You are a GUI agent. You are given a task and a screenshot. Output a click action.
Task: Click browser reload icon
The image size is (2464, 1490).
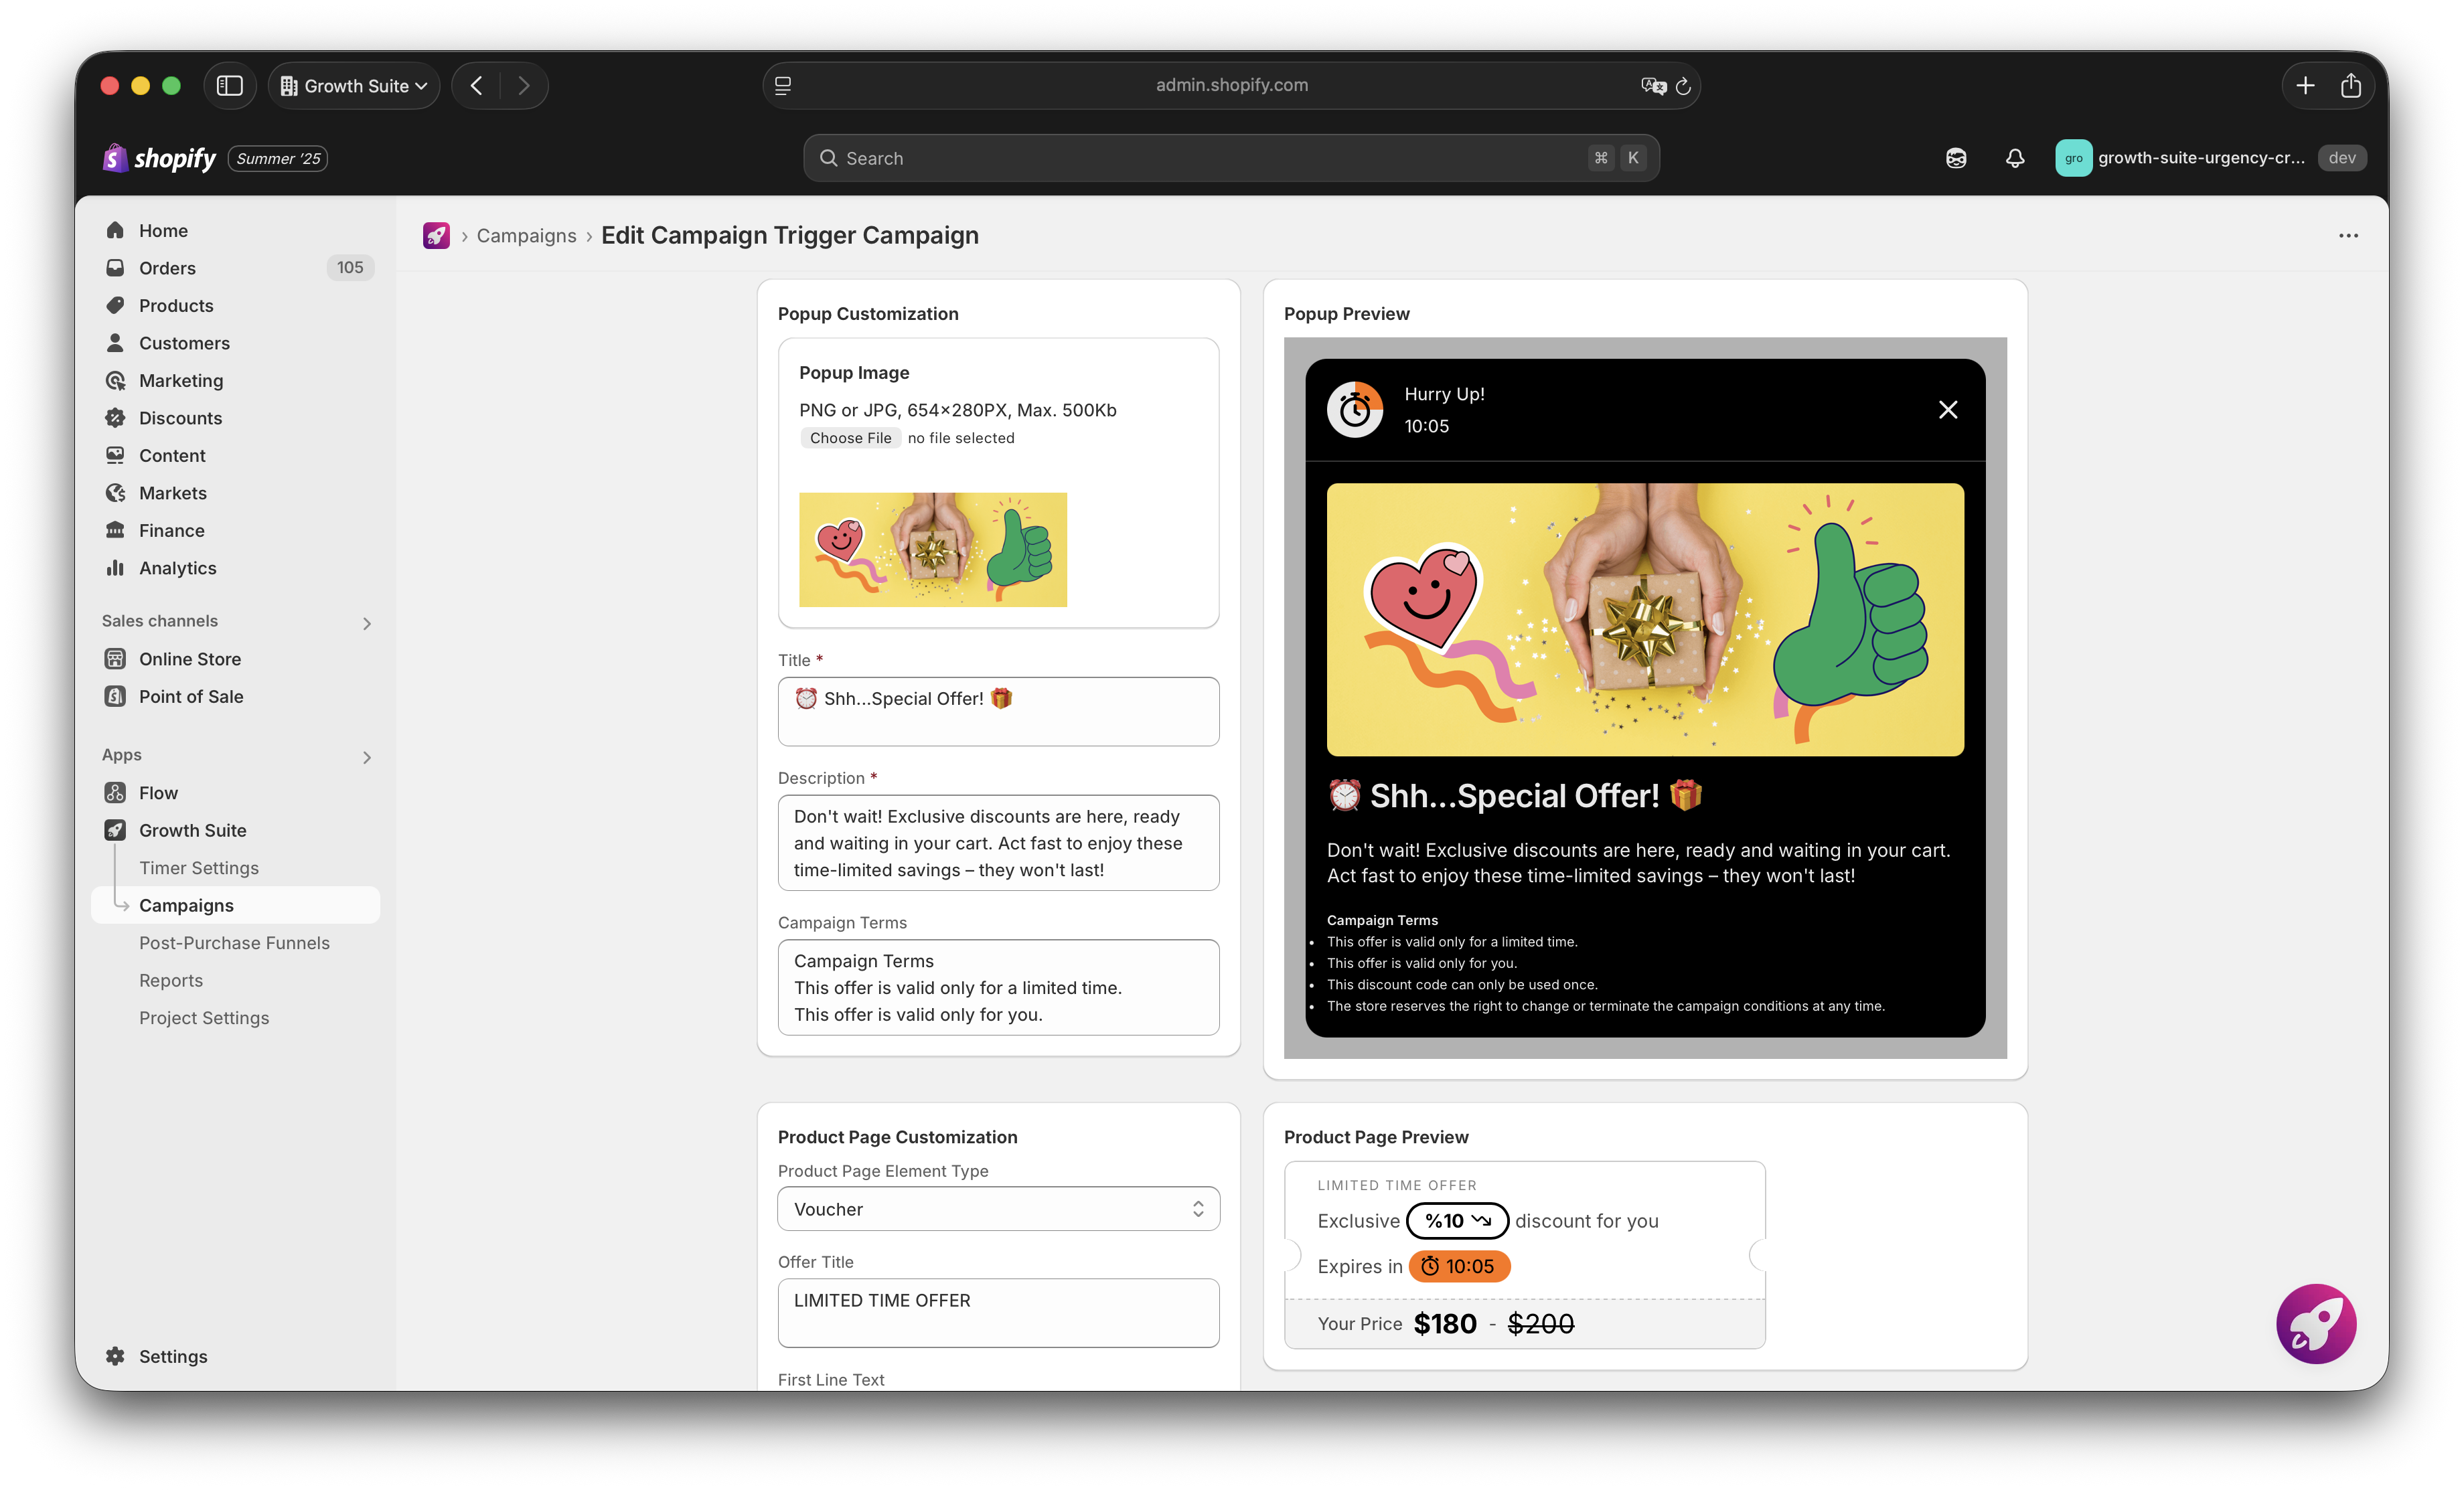pos(1683,86)
